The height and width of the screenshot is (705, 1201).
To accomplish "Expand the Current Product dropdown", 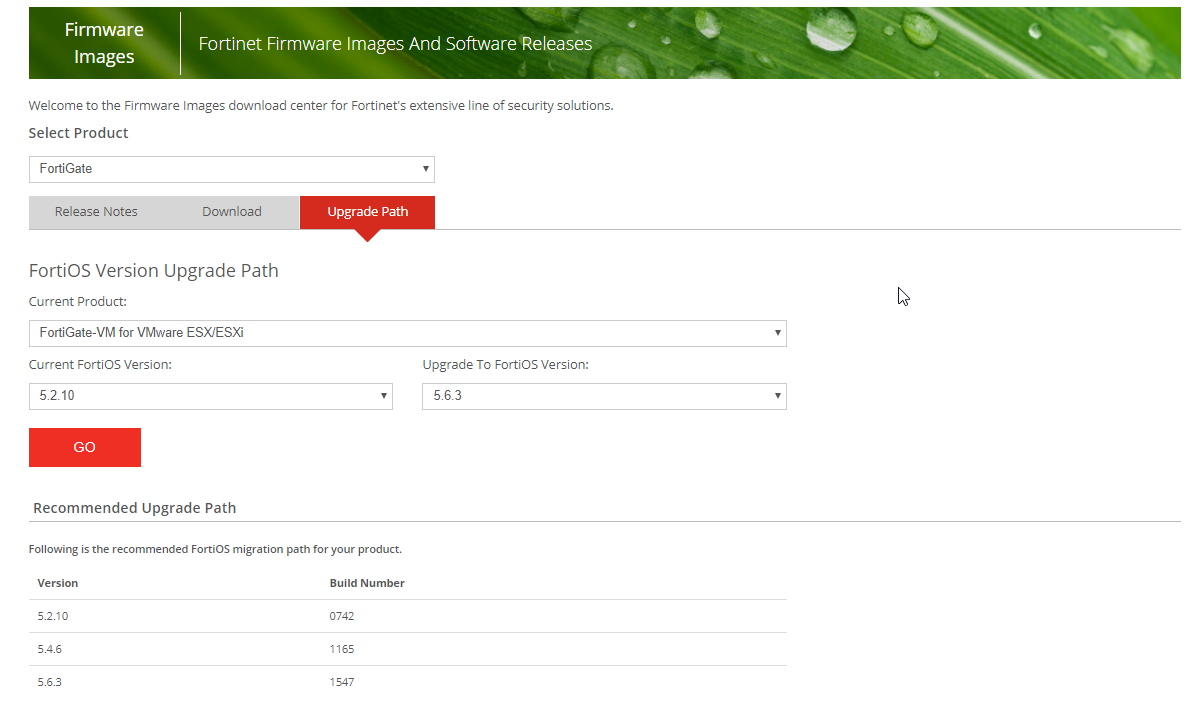I will [x=407, y=333].
